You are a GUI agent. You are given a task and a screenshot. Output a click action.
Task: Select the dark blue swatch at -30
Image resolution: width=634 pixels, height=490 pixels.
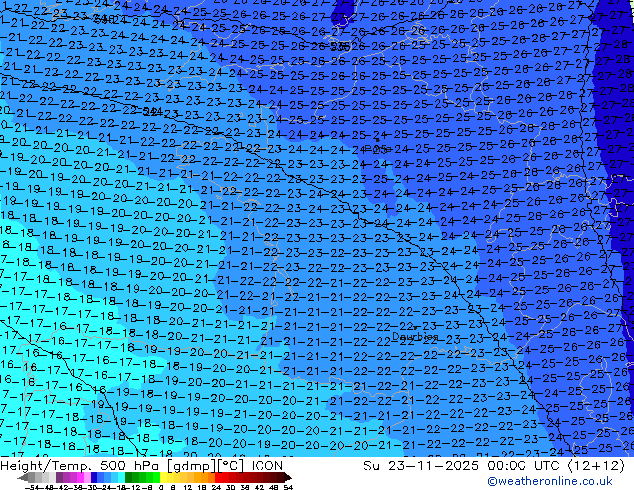click(x=94, y=477)
